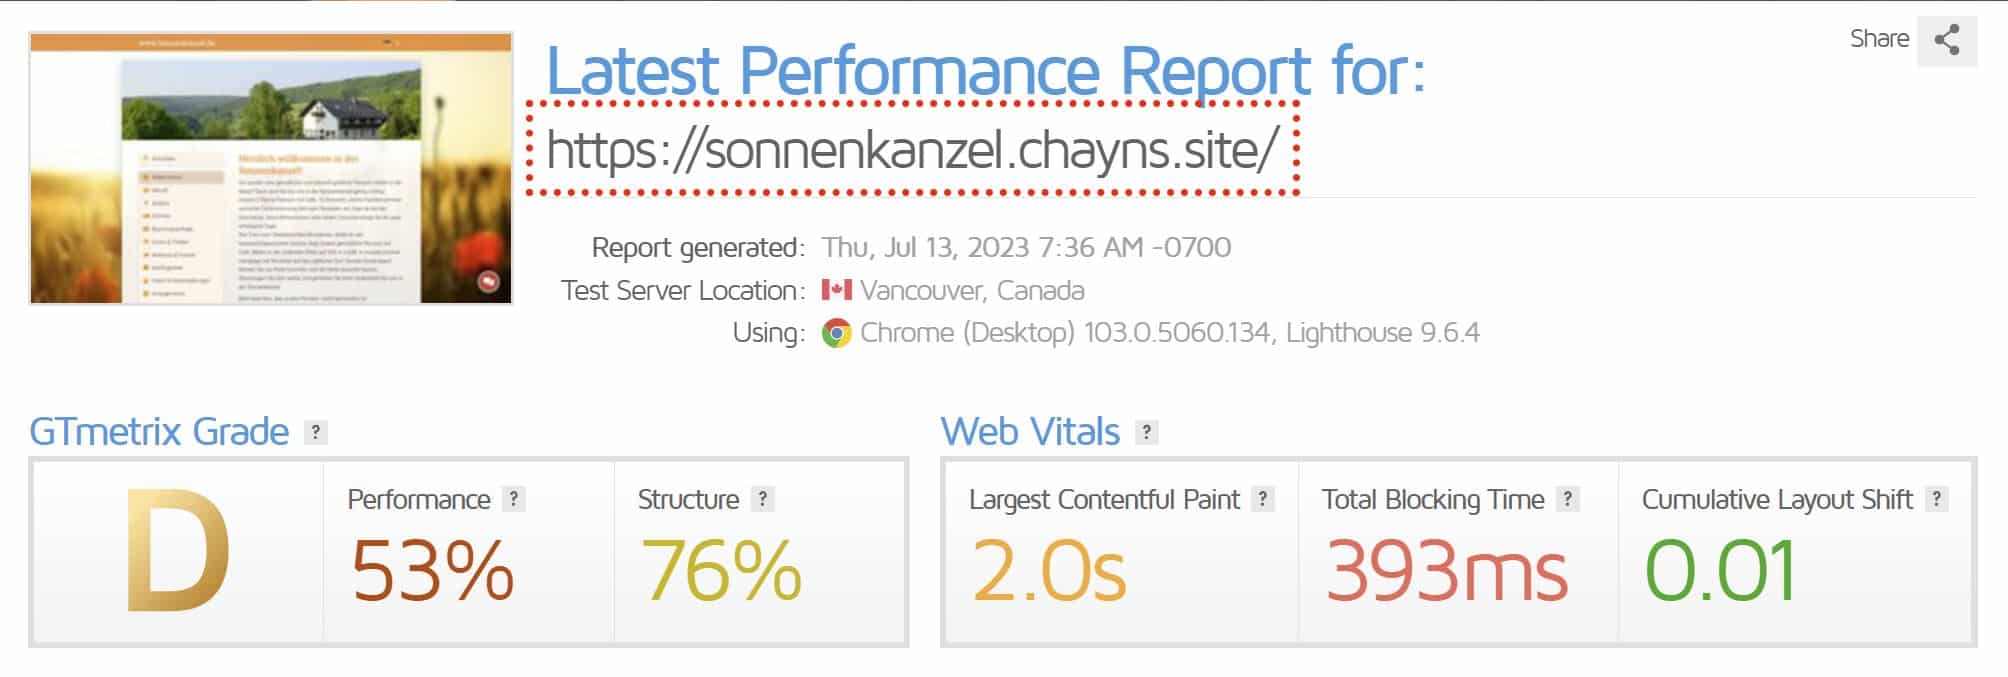Image resolution: width=2008 pixels, height=677 pixels.
Task: Click the 0.01 Cumulative Layout Shift value
Action: (1720, 570)
